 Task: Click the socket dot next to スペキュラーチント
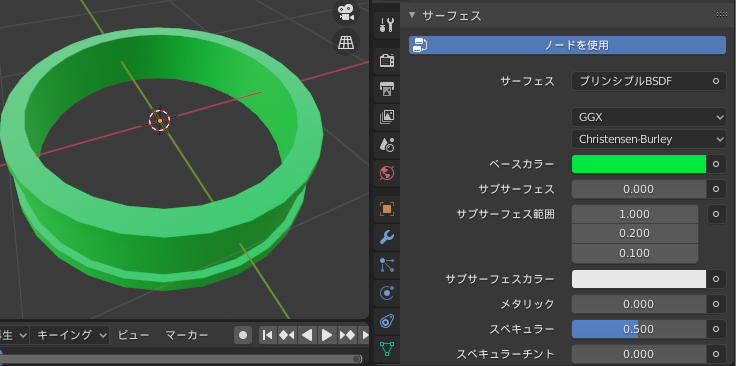(x=716, y=354)
